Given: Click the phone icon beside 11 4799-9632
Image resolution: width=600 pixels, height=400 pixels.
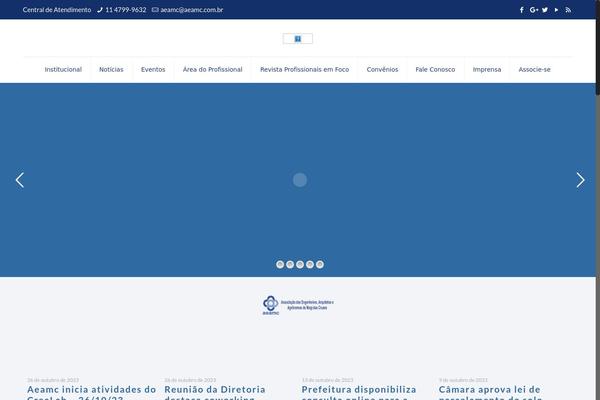Looking at the screenshot, I should click(x=100, y=10).
